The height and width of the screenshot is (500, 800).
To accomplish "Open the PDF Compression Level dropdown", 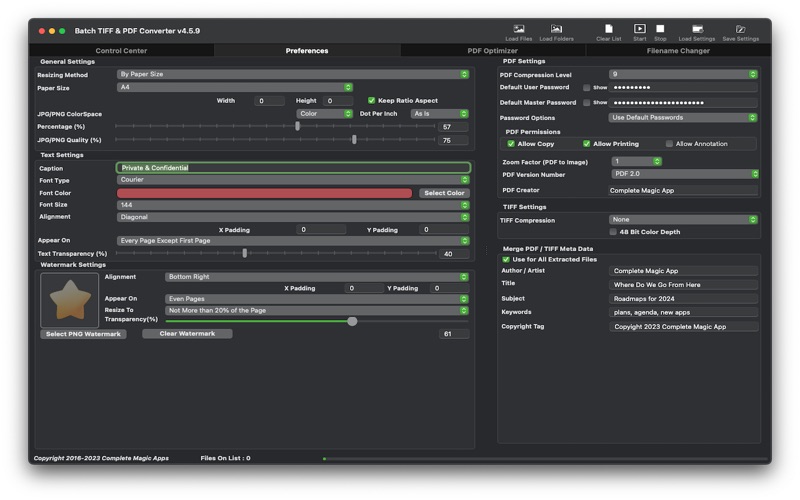I will 683,74.
